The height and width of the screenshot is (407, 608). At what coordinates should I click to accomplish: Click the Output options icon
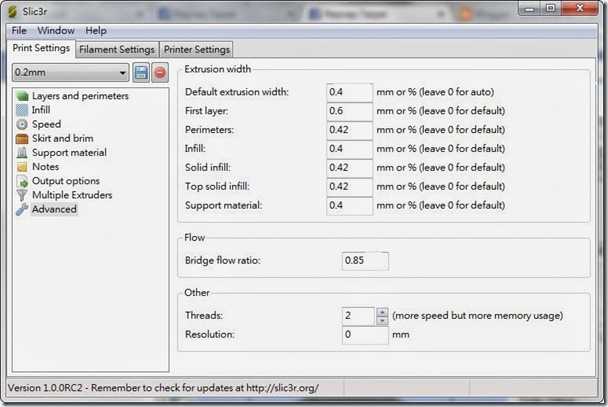(x=22, y=181)
